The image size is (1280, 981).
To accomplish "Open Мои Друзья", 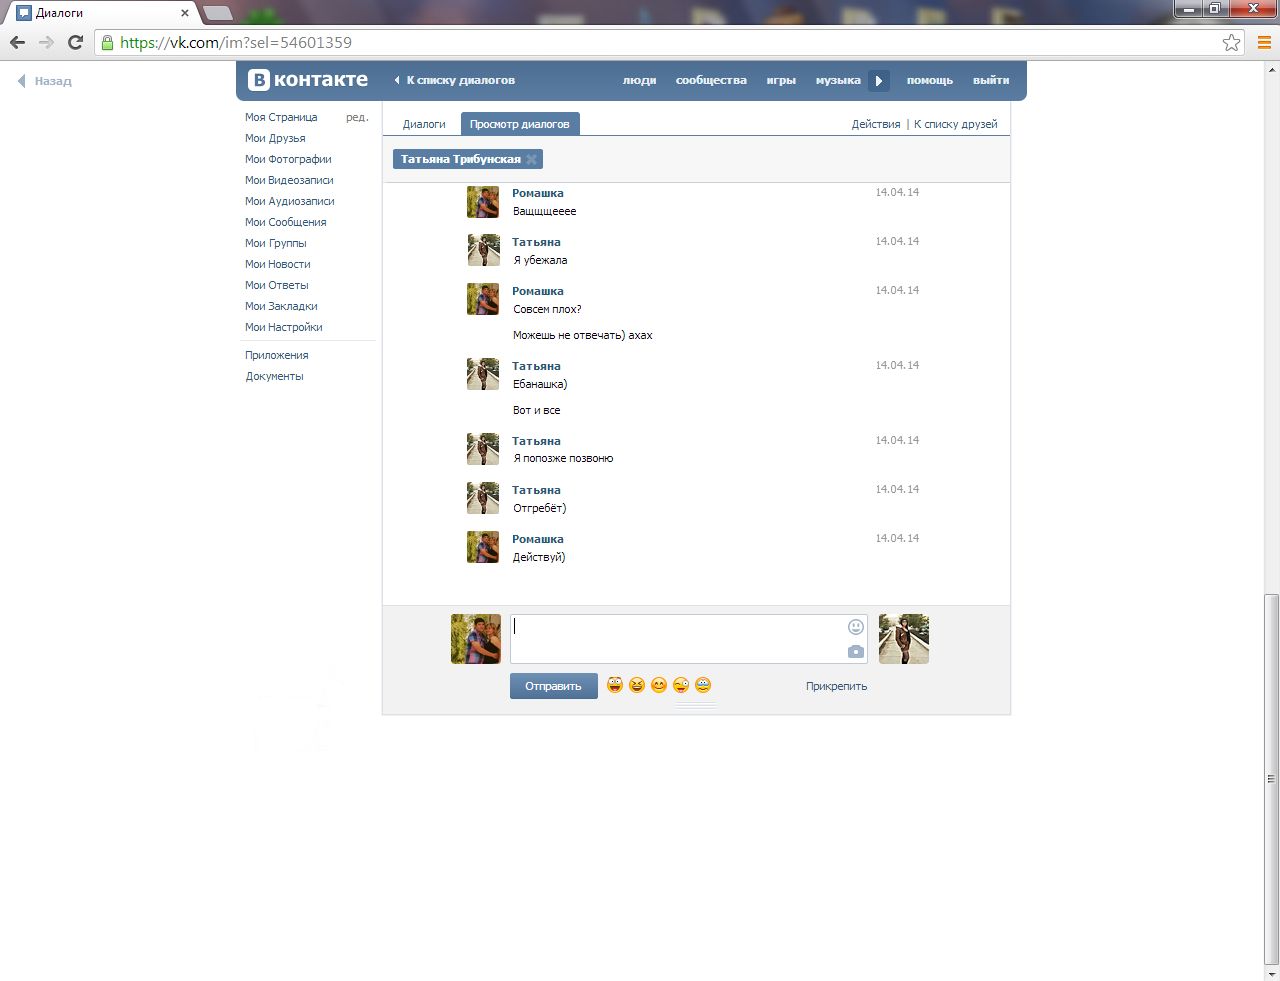I will tap(275, 138).
